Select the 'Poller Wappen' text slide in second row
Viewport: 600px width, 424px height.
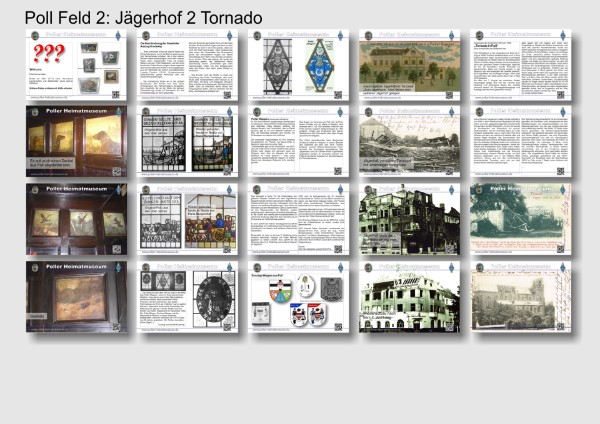tap(298, 142)
